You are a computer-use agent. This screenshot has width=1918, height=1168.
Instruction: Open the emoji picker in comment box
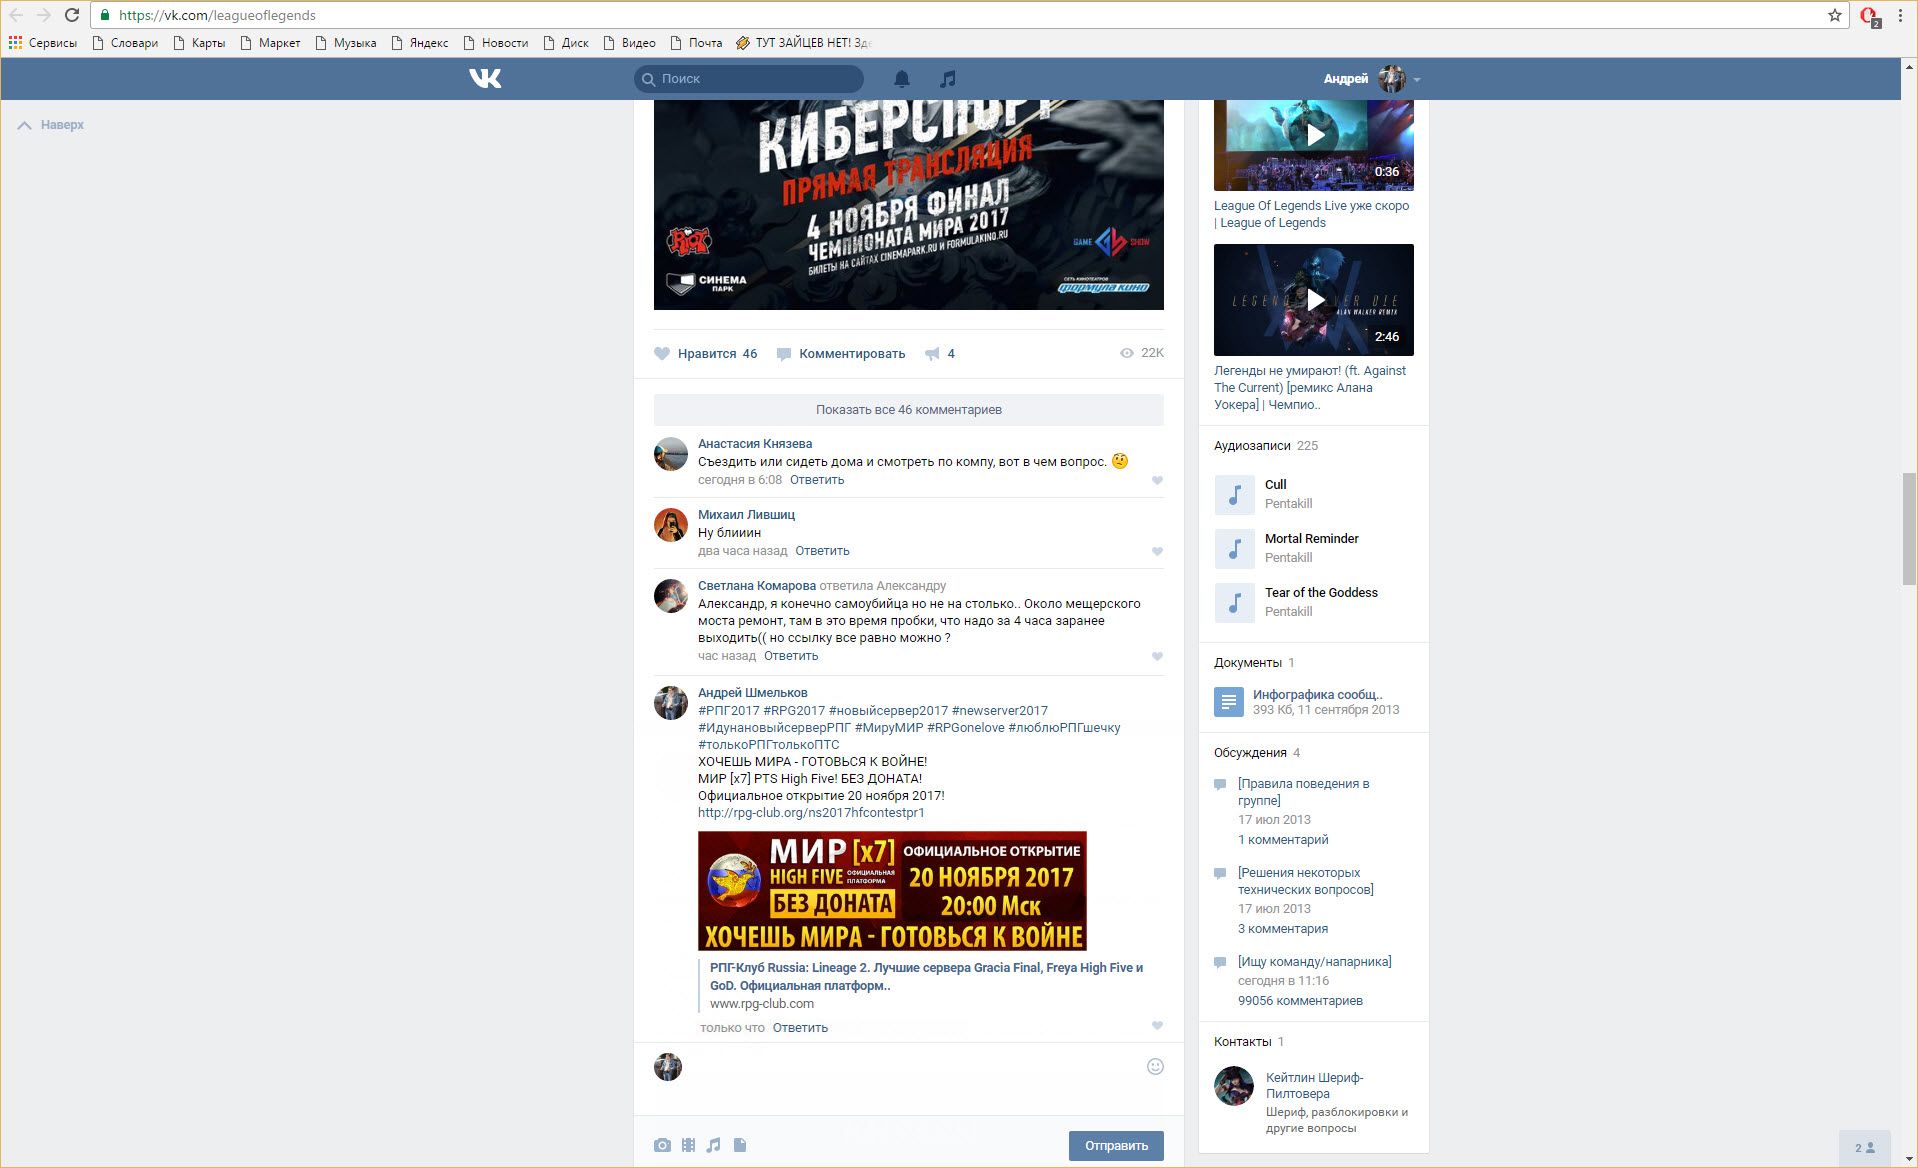1155,1066
